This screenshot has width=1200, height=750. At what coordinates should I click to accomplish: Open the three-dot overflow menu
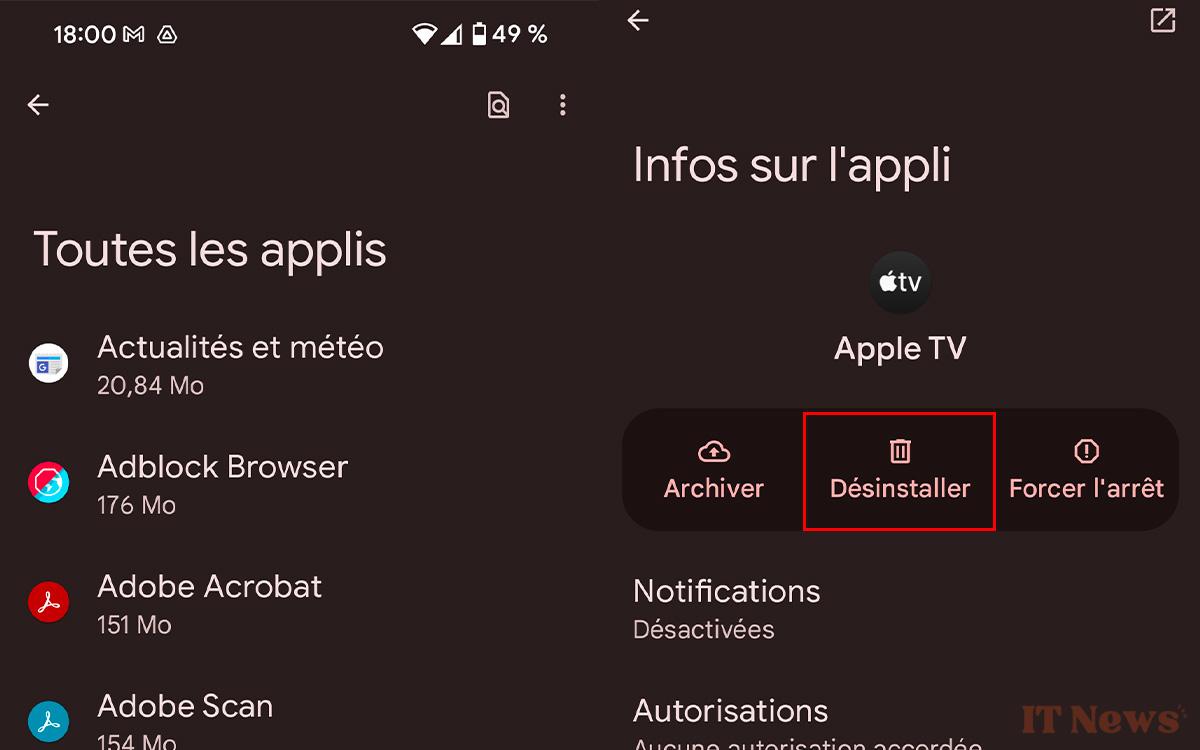tap(563, 105)
